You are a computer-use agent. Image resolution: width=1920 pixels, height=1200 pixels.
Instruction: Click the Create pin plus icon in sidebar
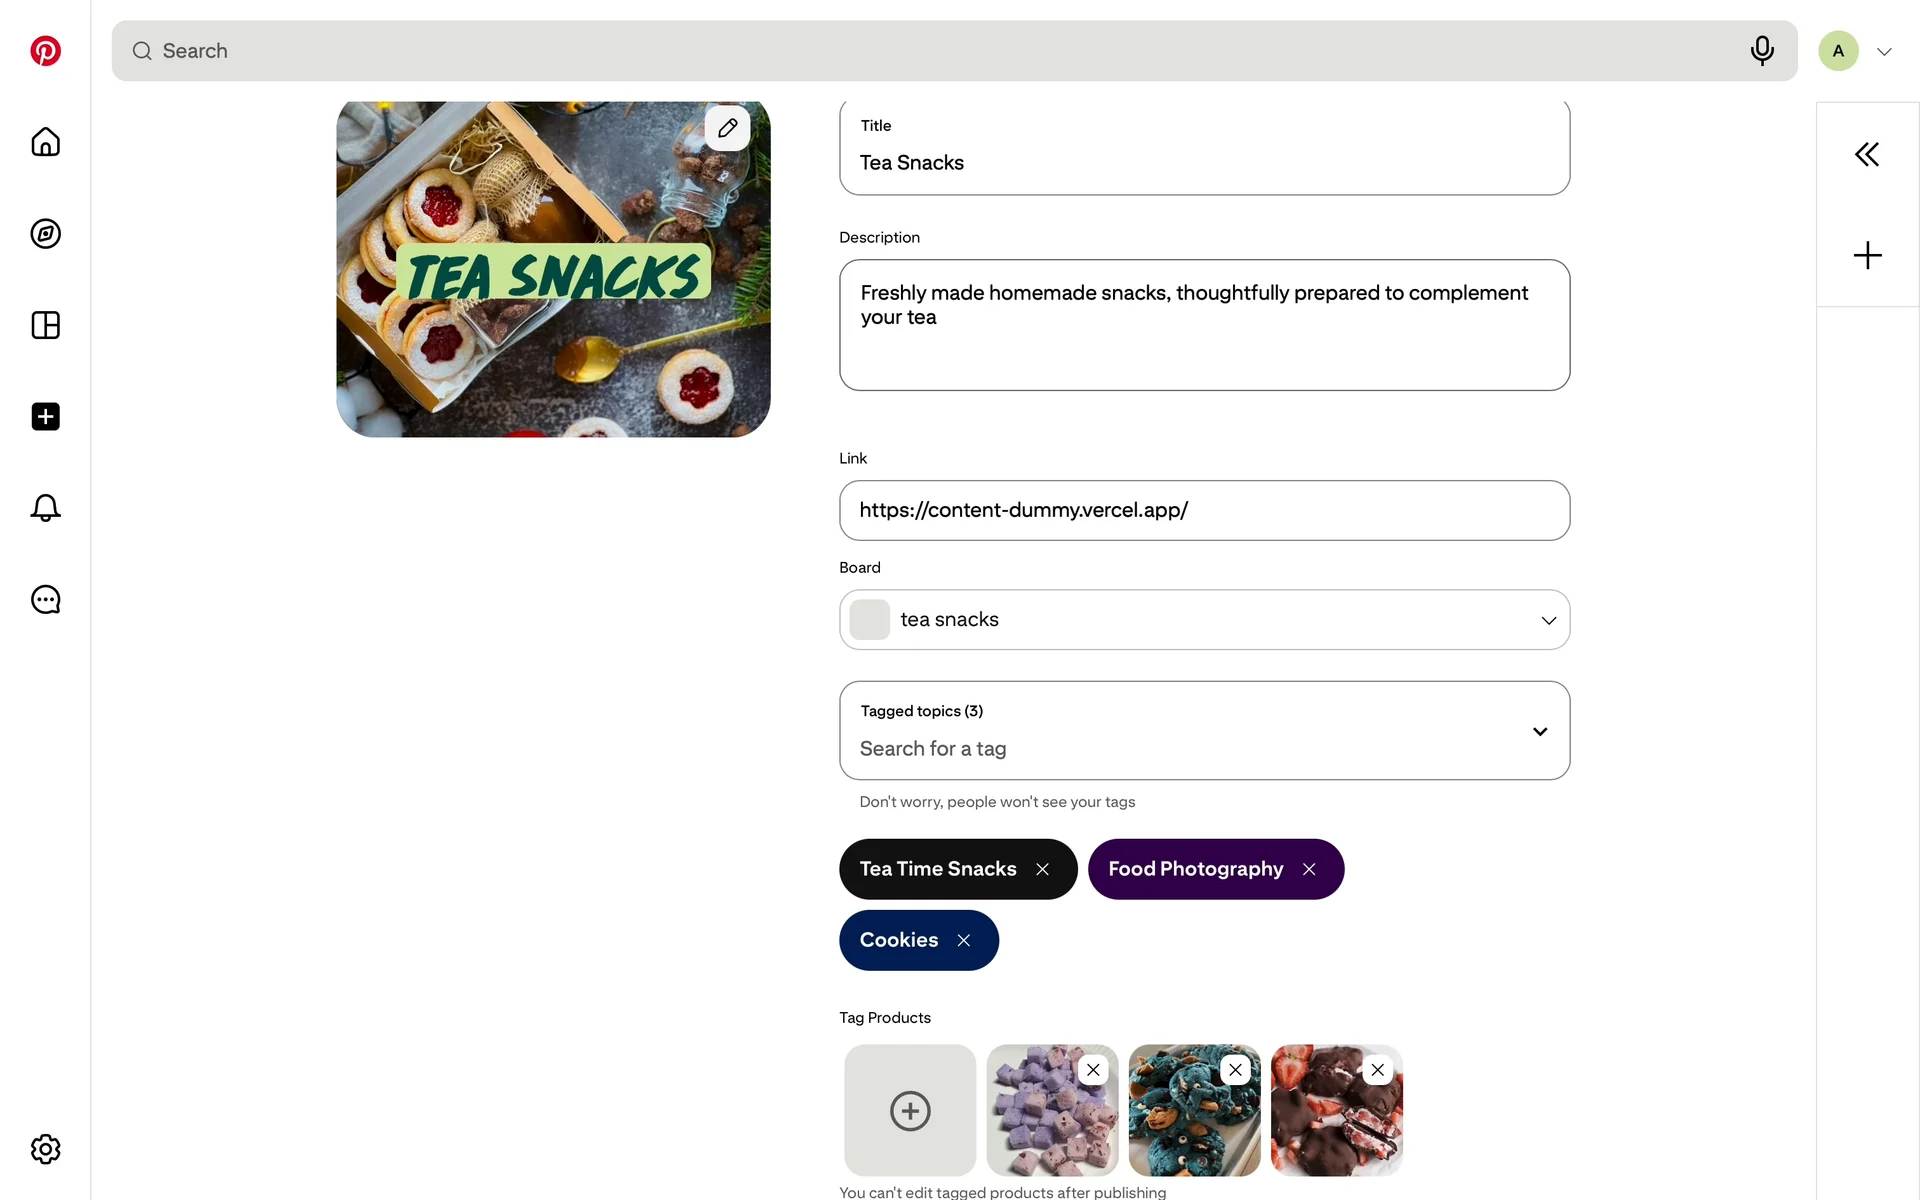pyautogui.click(x=45, y=417)
